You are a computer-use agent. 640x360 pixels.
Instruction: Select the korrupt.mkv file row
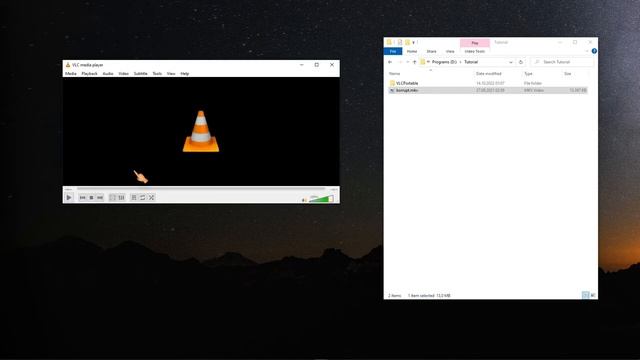(488, 90)
